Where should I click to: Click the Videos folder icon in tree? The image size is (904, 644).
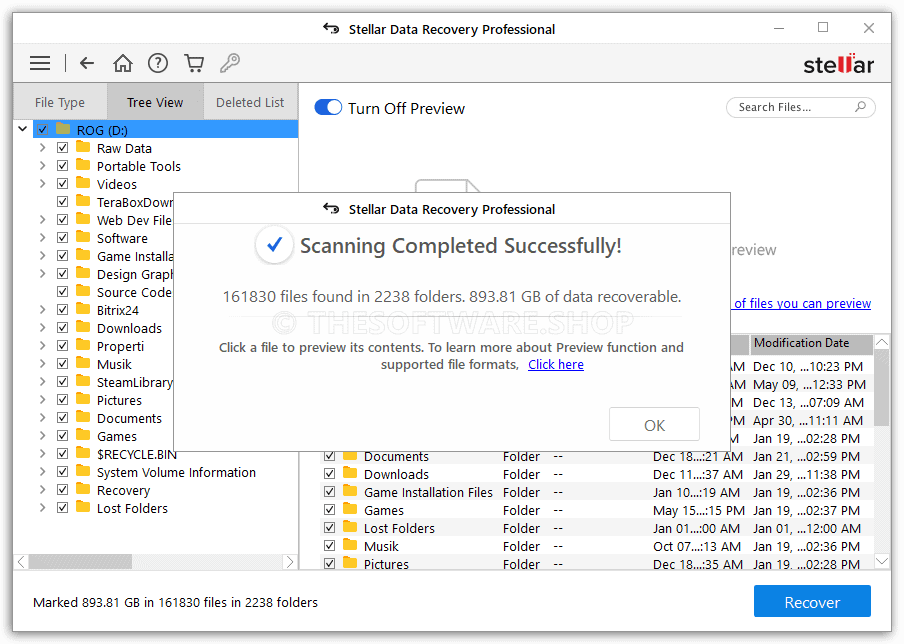coord(84,183)
